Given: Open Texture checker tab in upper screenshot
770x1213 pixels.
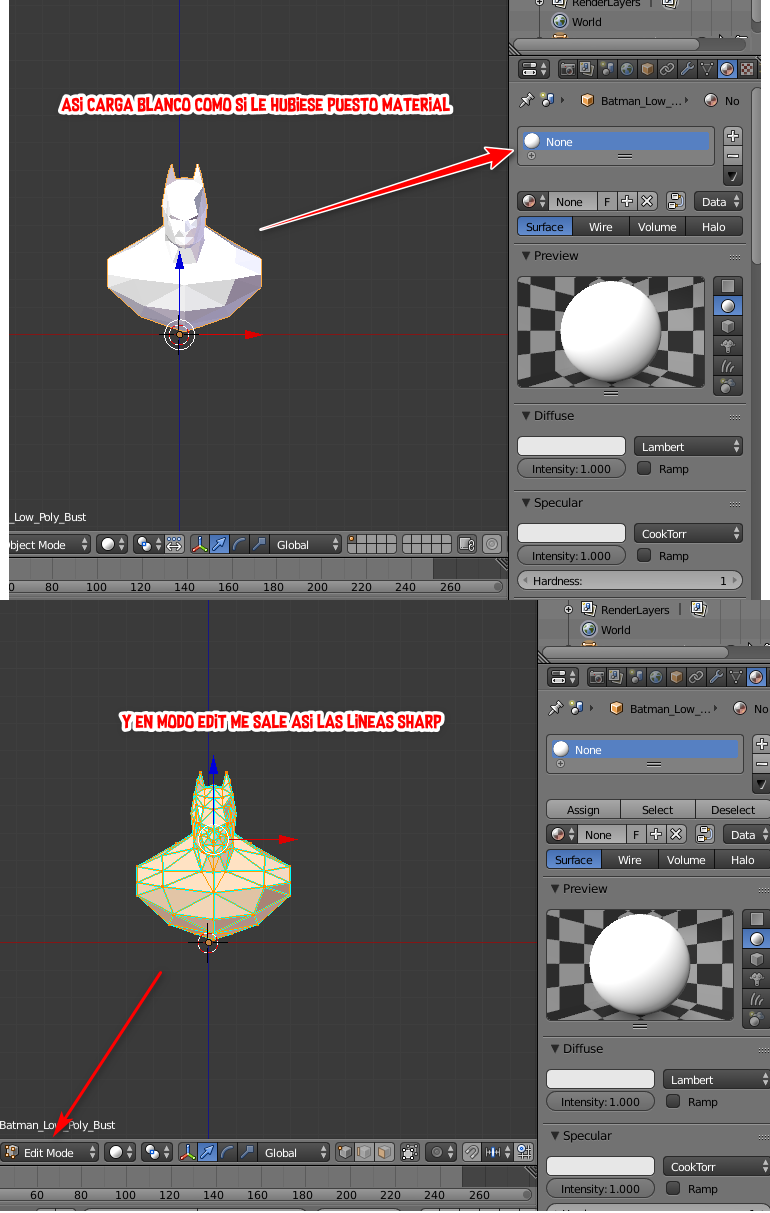Looking at the screenshot, I should (x=746, y=69).
